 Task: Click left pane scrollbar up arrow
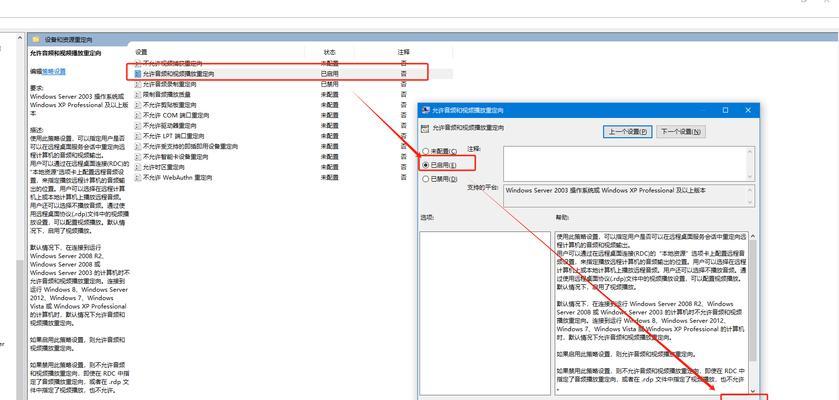point(20,39)
